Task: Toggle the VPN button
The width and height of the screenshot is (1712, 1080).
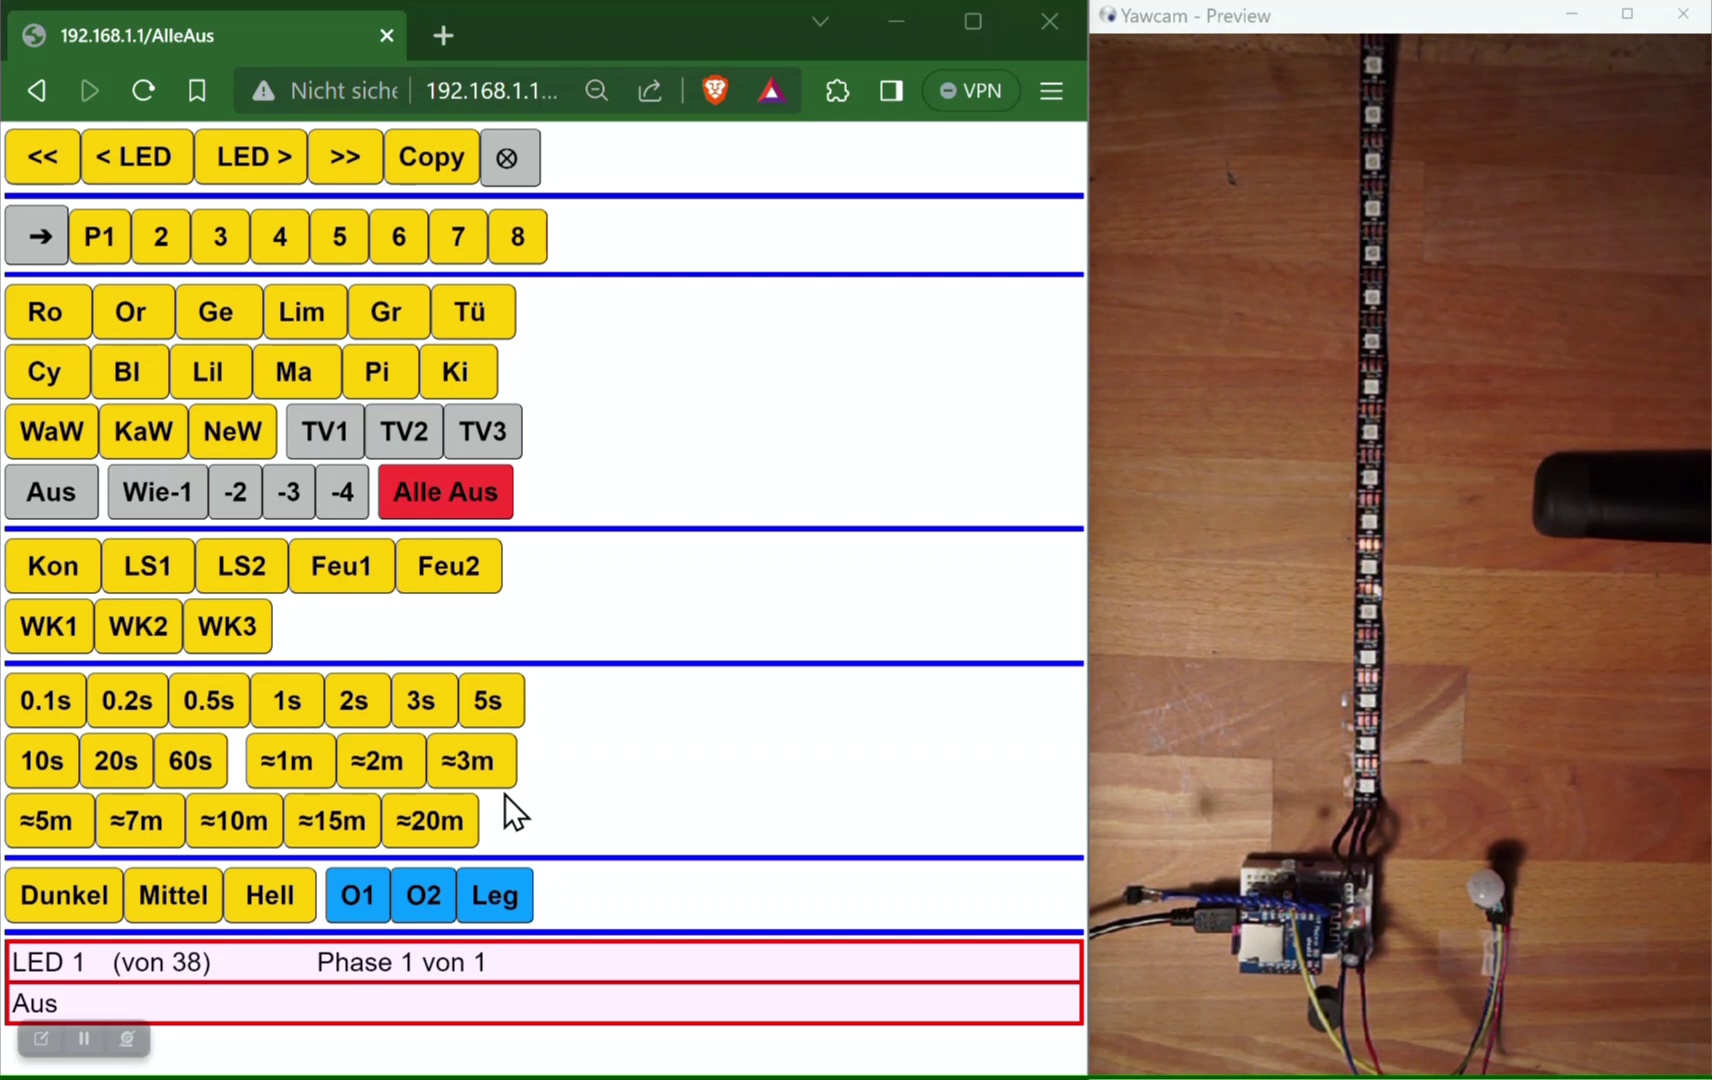Action: coord(970,91)
